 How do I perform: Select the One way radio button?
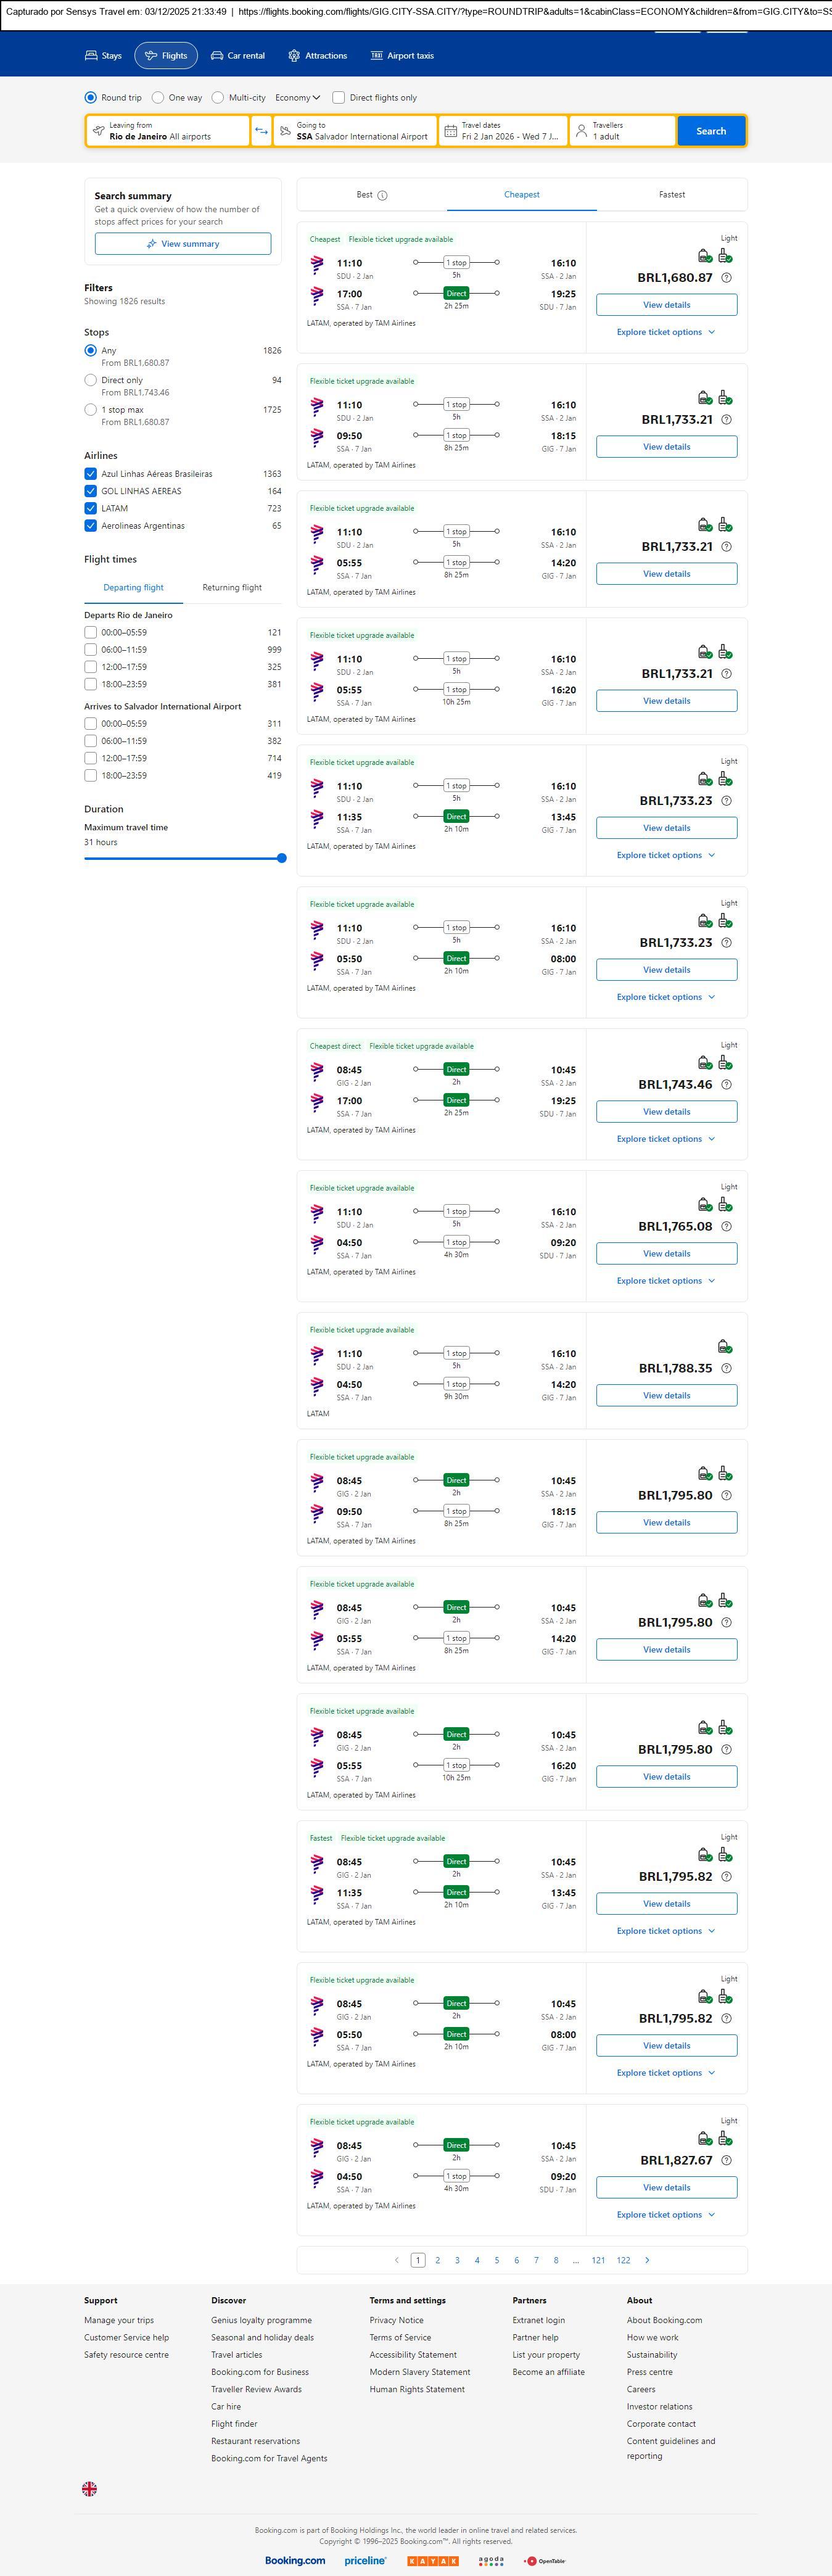[158, 98]
